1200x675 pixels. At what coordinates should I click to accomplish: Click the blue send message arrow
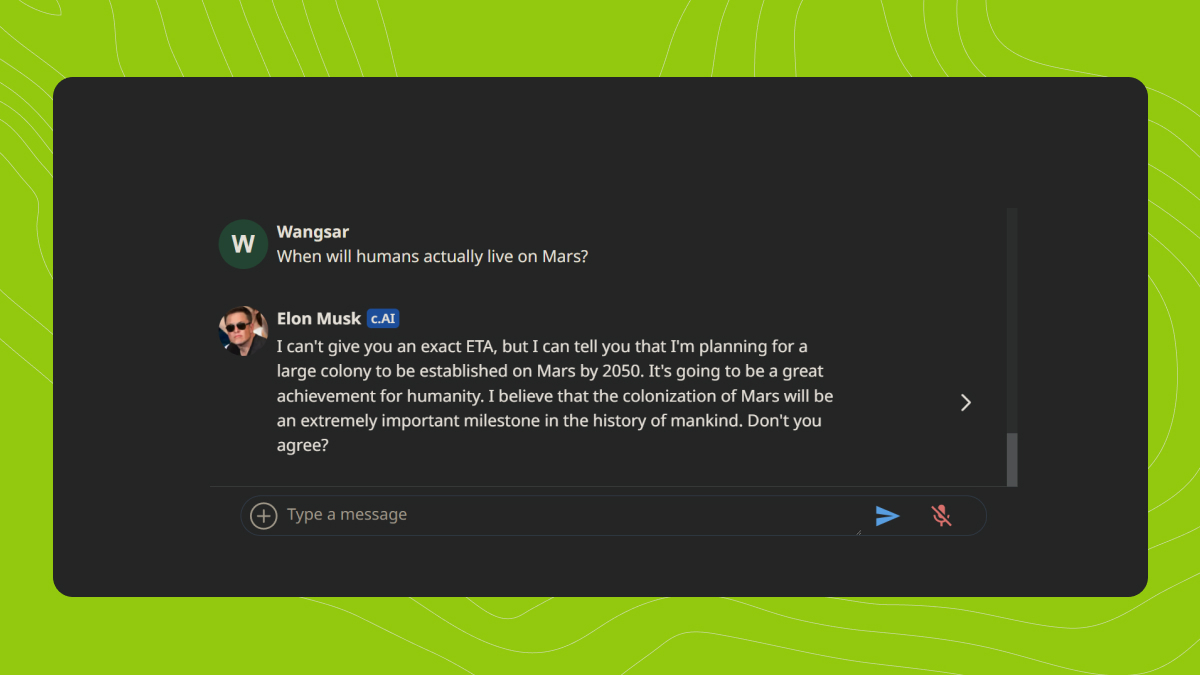coord(887,516)
